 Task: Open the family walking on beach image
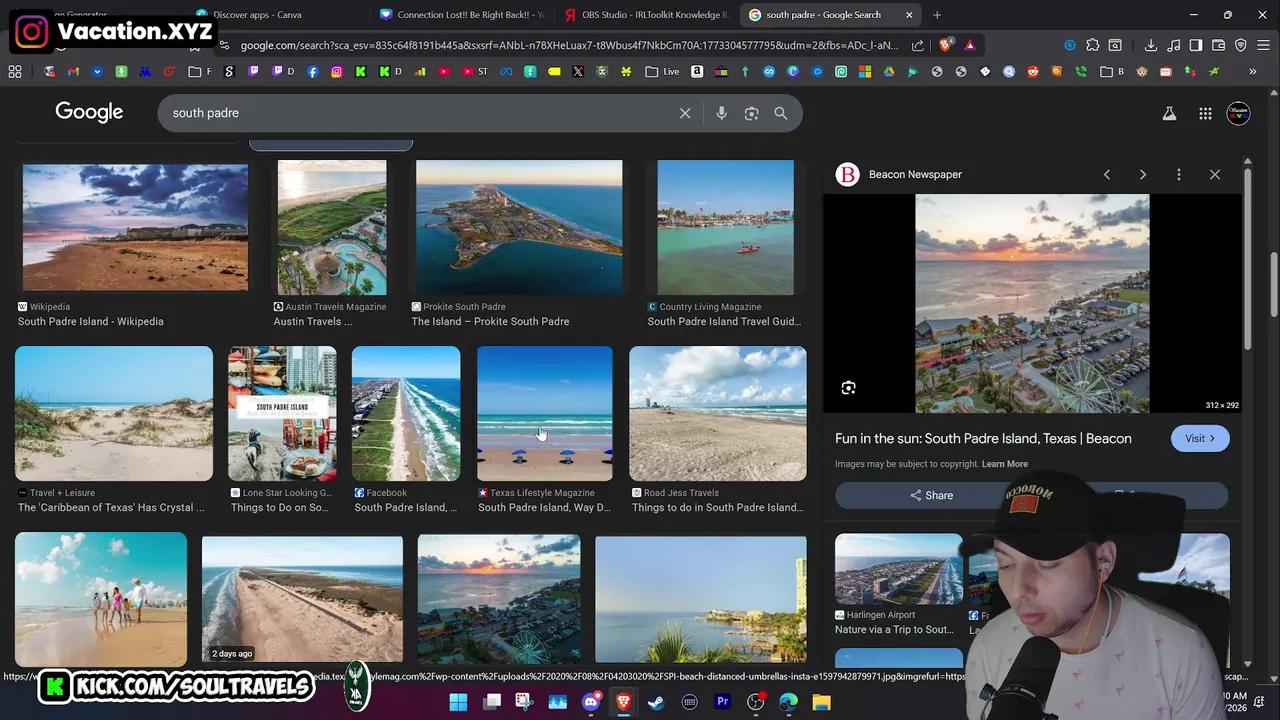coord(101,599)
